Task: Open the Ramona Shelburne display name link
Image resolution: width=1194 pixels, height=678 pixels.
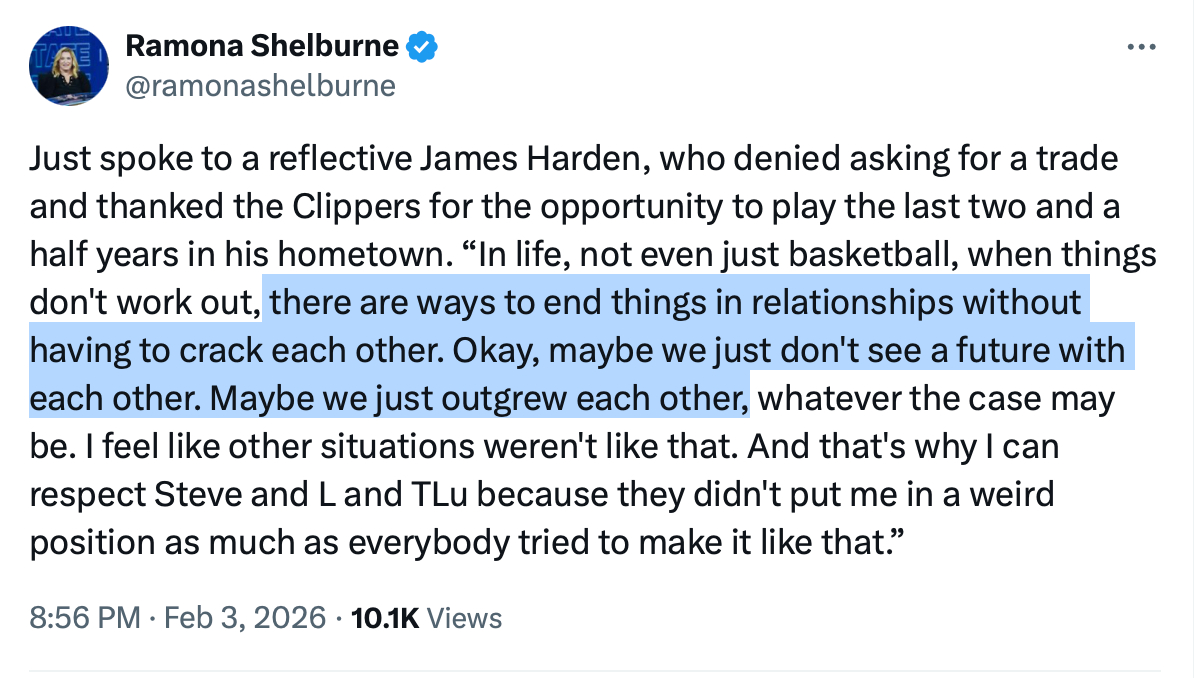Action: pos(261,46)
